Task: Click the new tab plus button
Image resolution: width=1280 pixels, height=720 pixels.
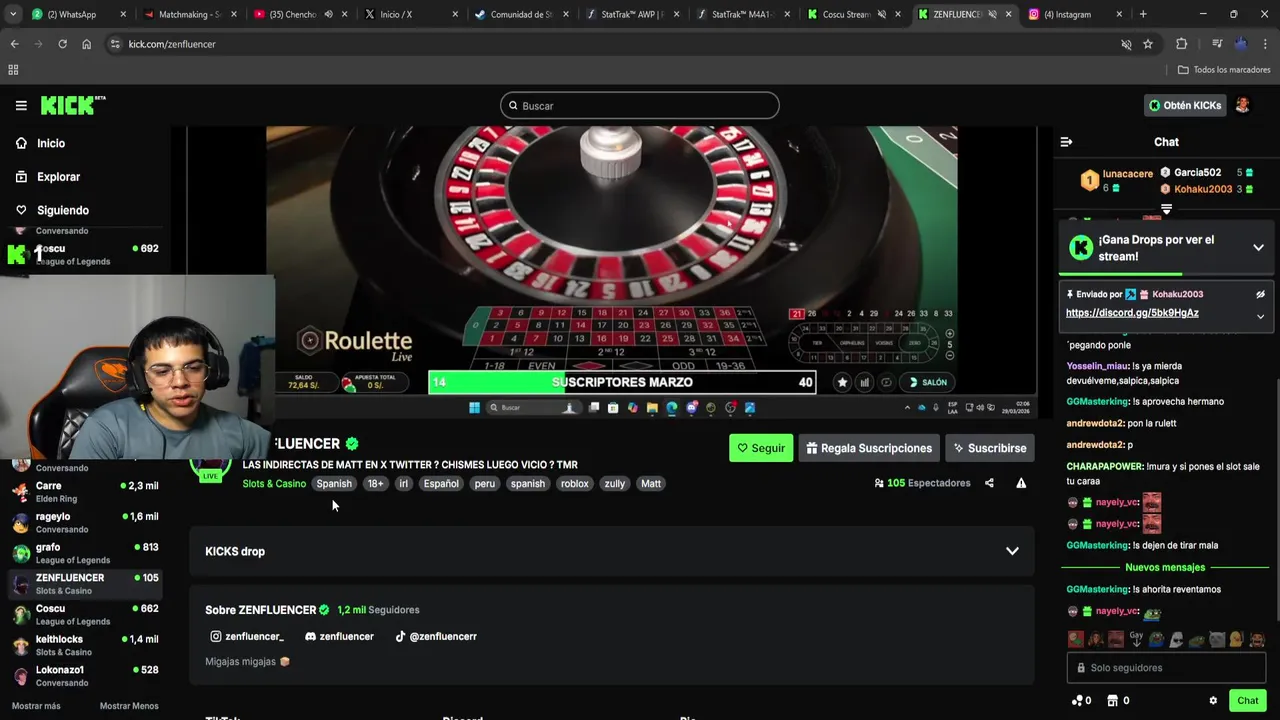Action: (x=1143, y=14)
